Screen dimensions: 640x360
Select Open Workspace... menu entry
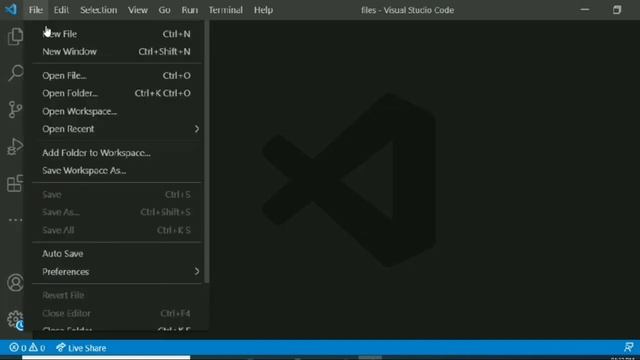click(x=117, y=111)
